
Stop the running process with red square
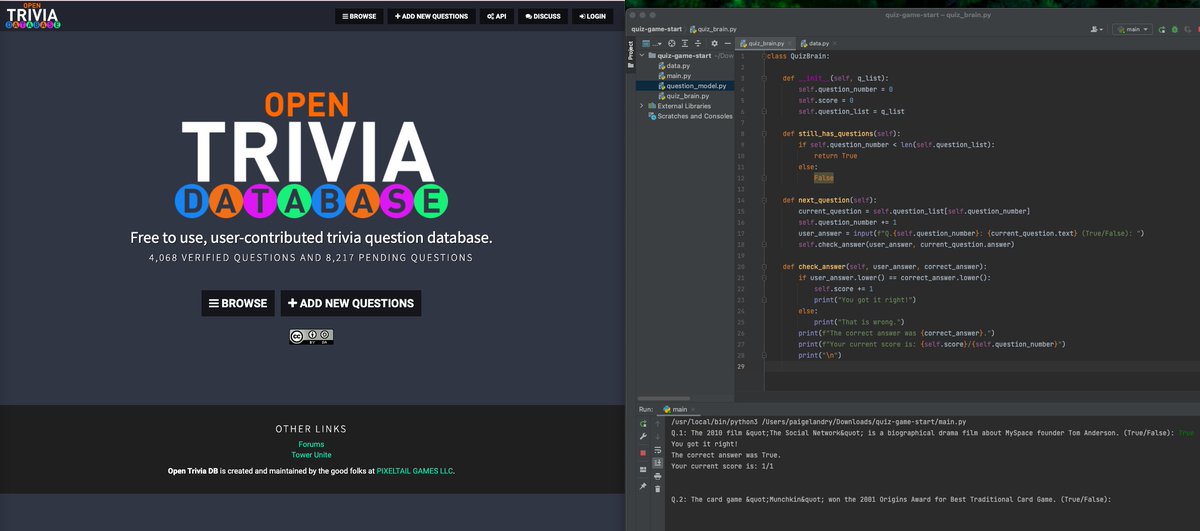[x=643, y=453]
